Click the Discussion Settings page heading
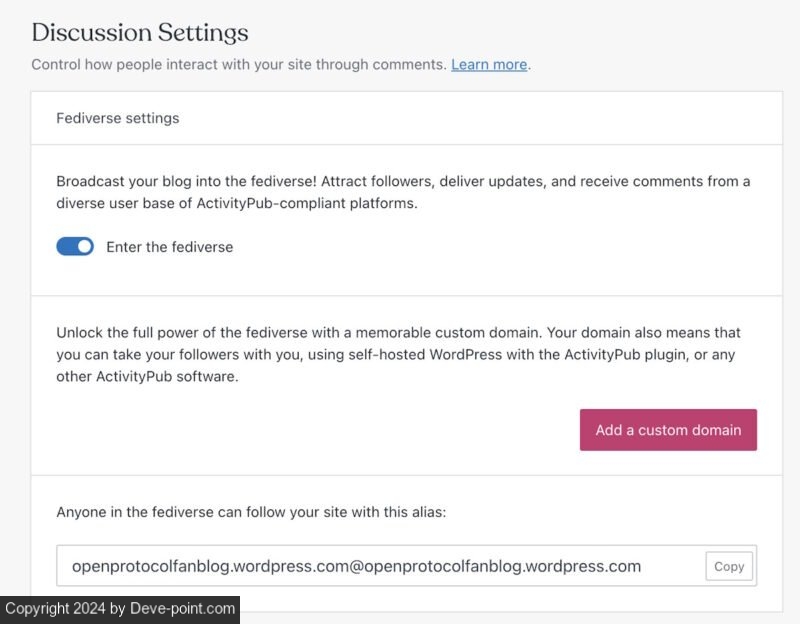 coord(140,32)
